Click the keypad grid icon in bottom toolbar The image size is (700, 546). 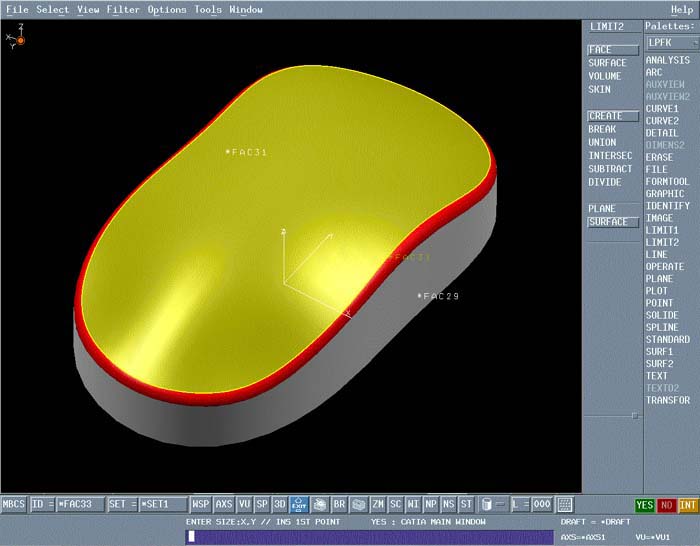(565, 505)
